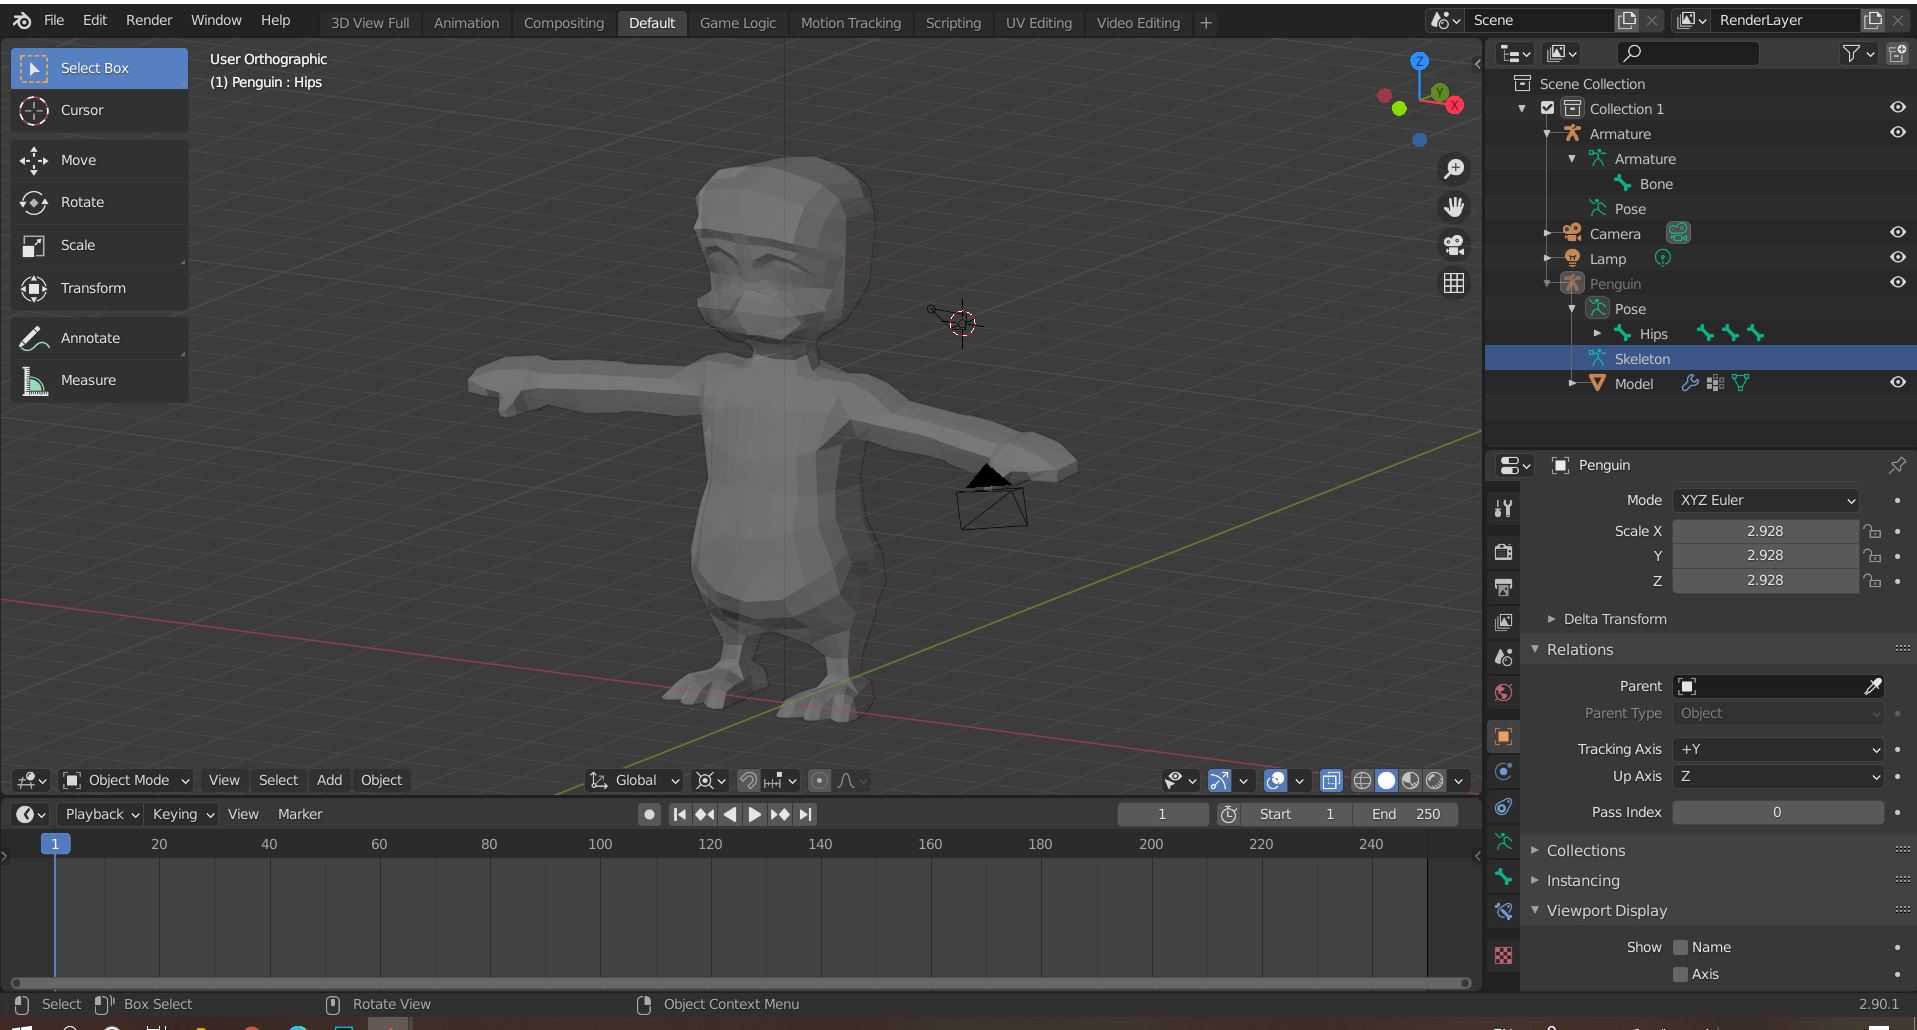This screenshot has height=1030, width=1917.
Task: Open the Physics properties tab
Action: (1503, 772)
